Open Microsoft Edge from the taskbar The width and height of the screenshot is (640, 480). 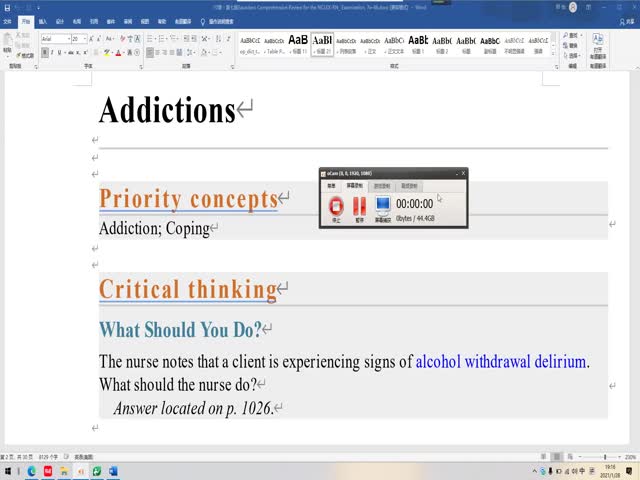click(x=31, y=470)
